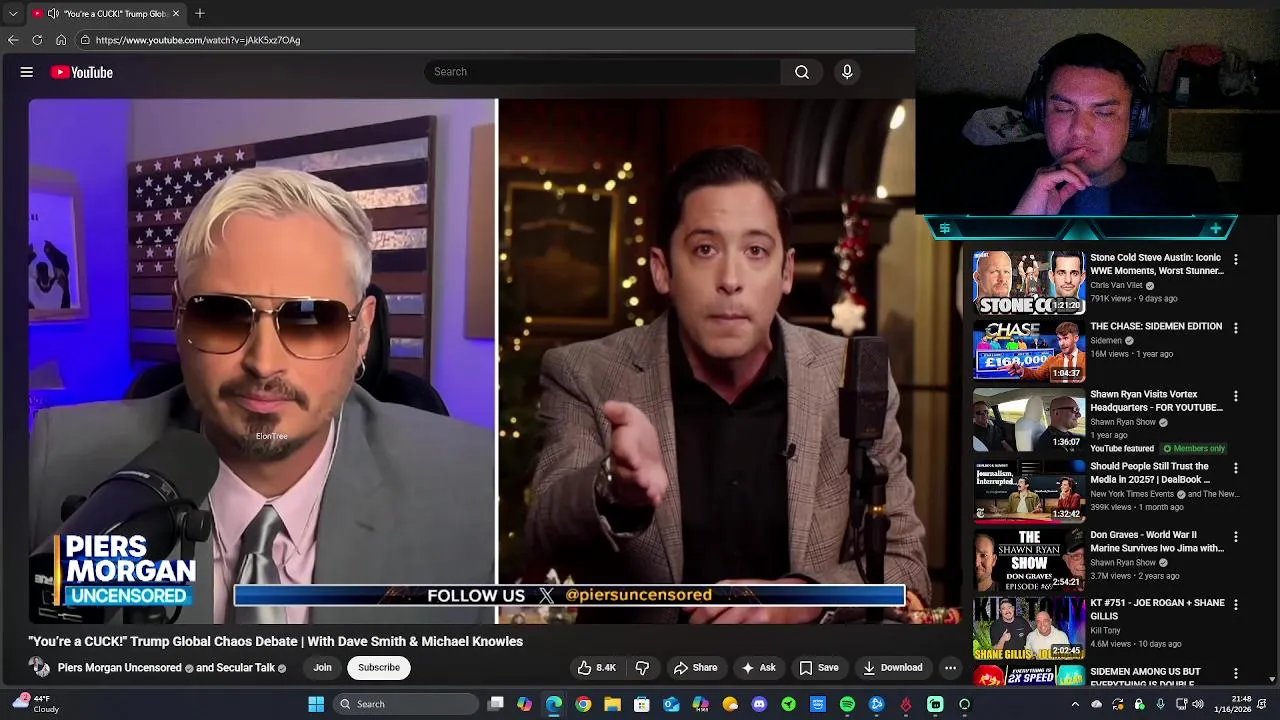Open options for Don Graves World War II video
The height and width of the screenshot is (720, 1280).
tap(1236, 537)
